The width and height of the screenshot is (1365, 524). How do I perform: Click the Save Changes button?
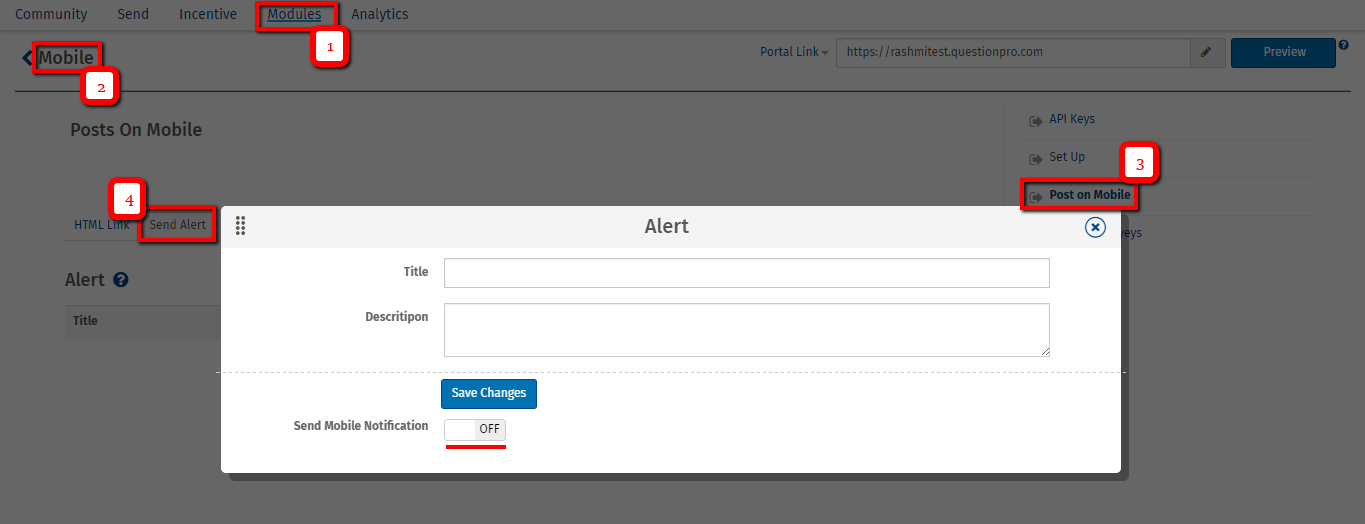click(488, 393)
